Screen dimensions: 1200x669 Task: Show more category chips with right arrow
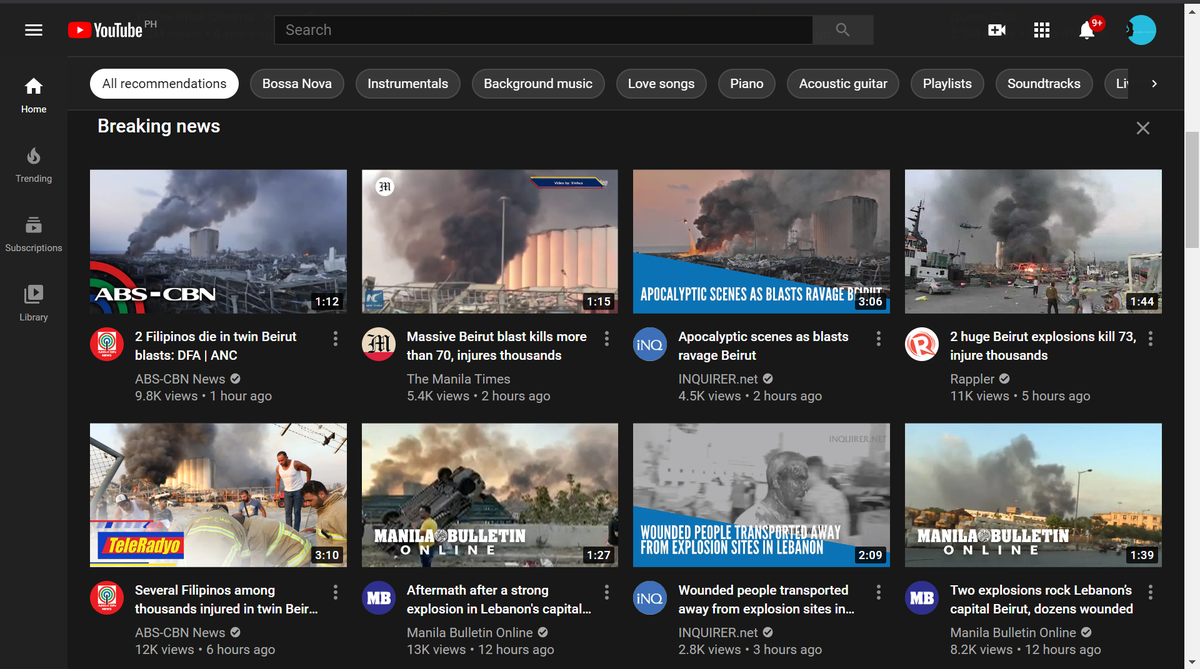click(1154, 84)
